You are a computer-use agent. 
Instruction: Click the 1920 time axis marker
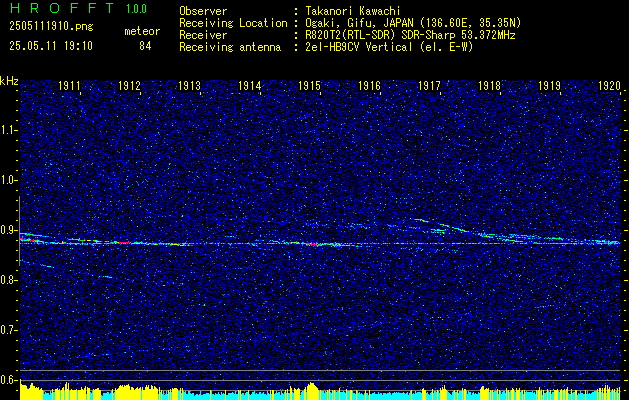(609, 85)
